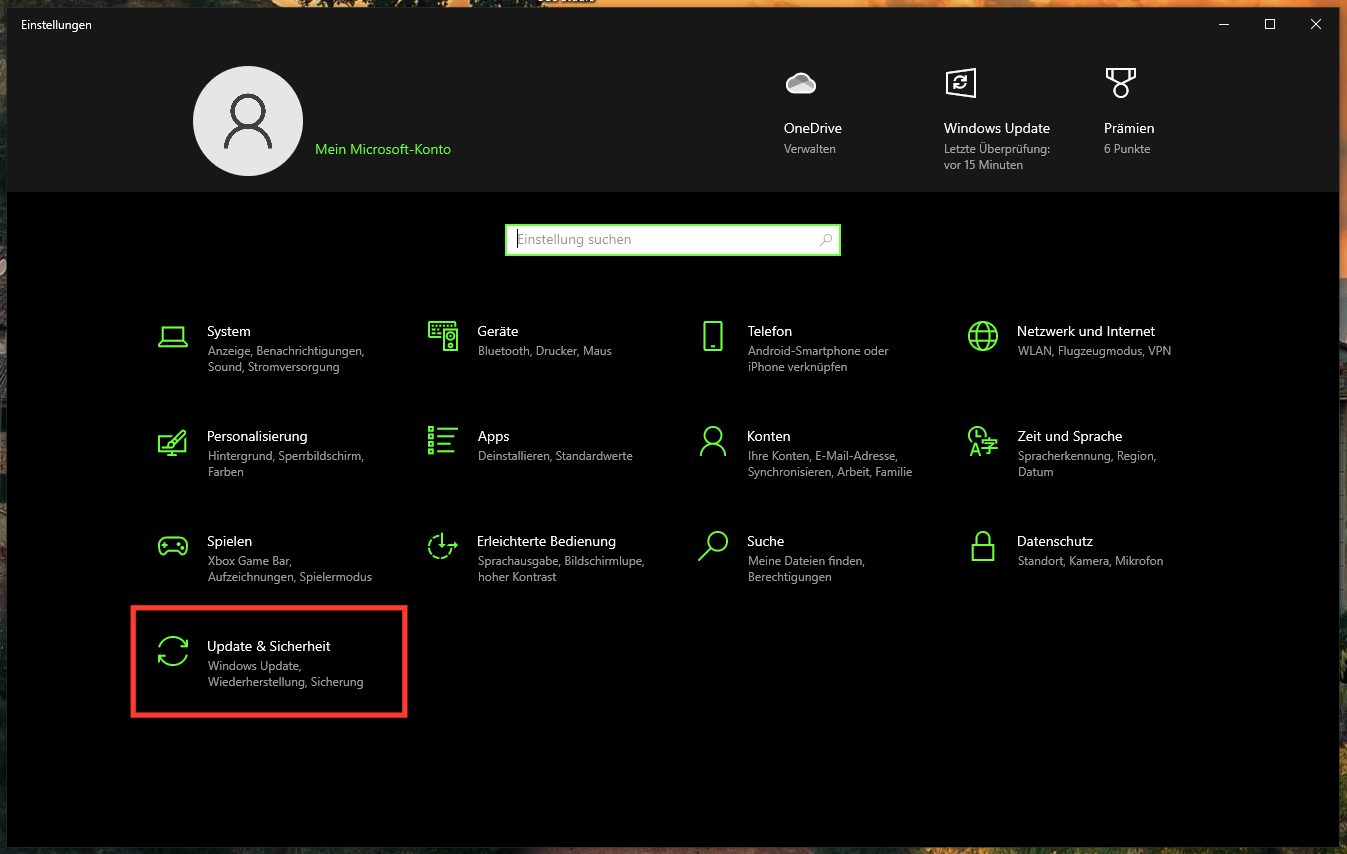
Task: Select the Personalisierung paintbrush icon
Action: 173,442
